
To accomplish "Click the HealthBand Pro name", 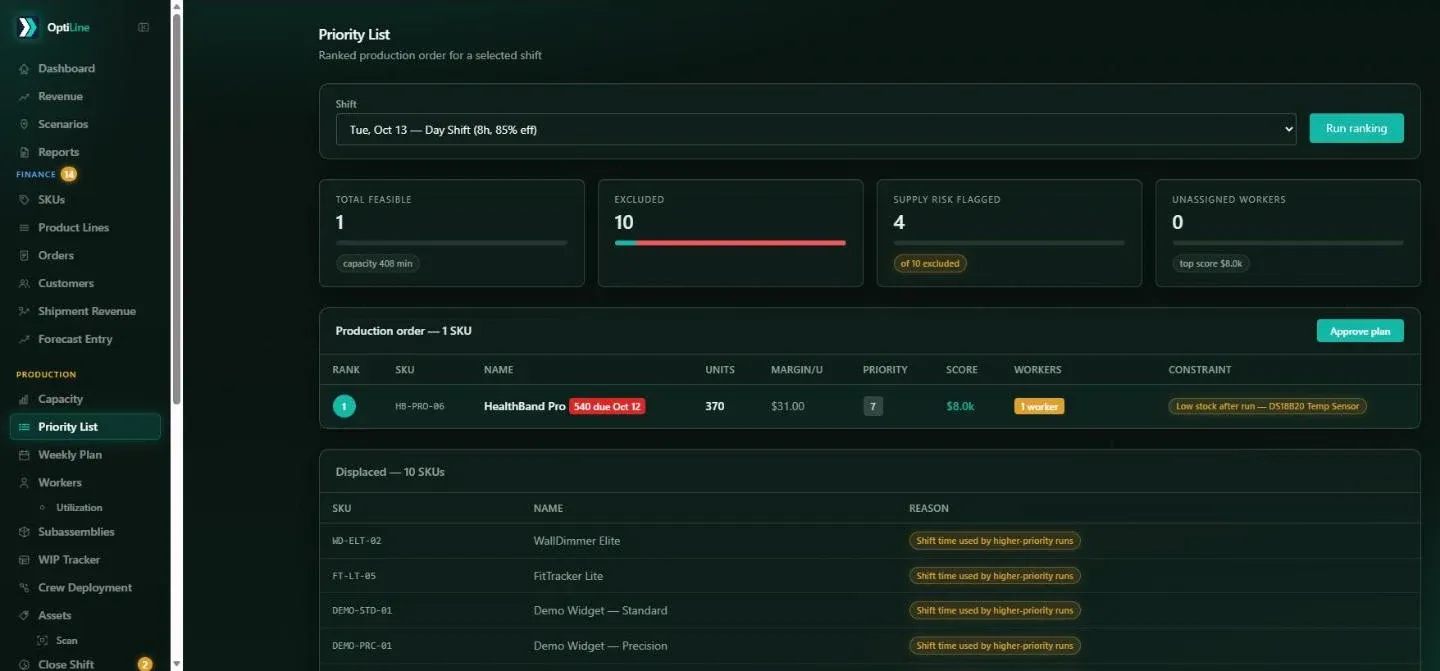I will pyautogui.click(x=524, y=407).
